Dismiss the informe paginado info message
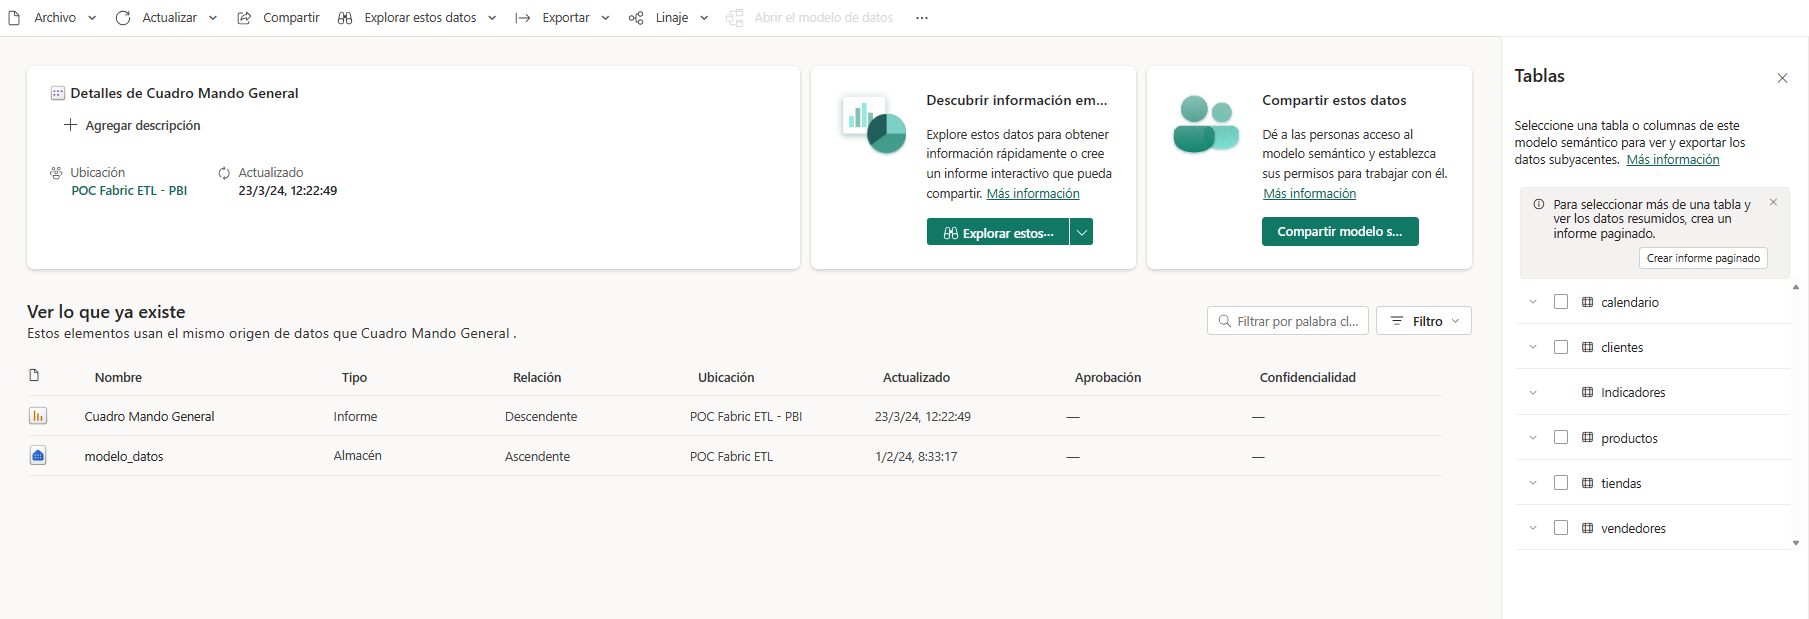Image resolution: width=1809 pixels, height=619 pixels. tap(1773, 202)
